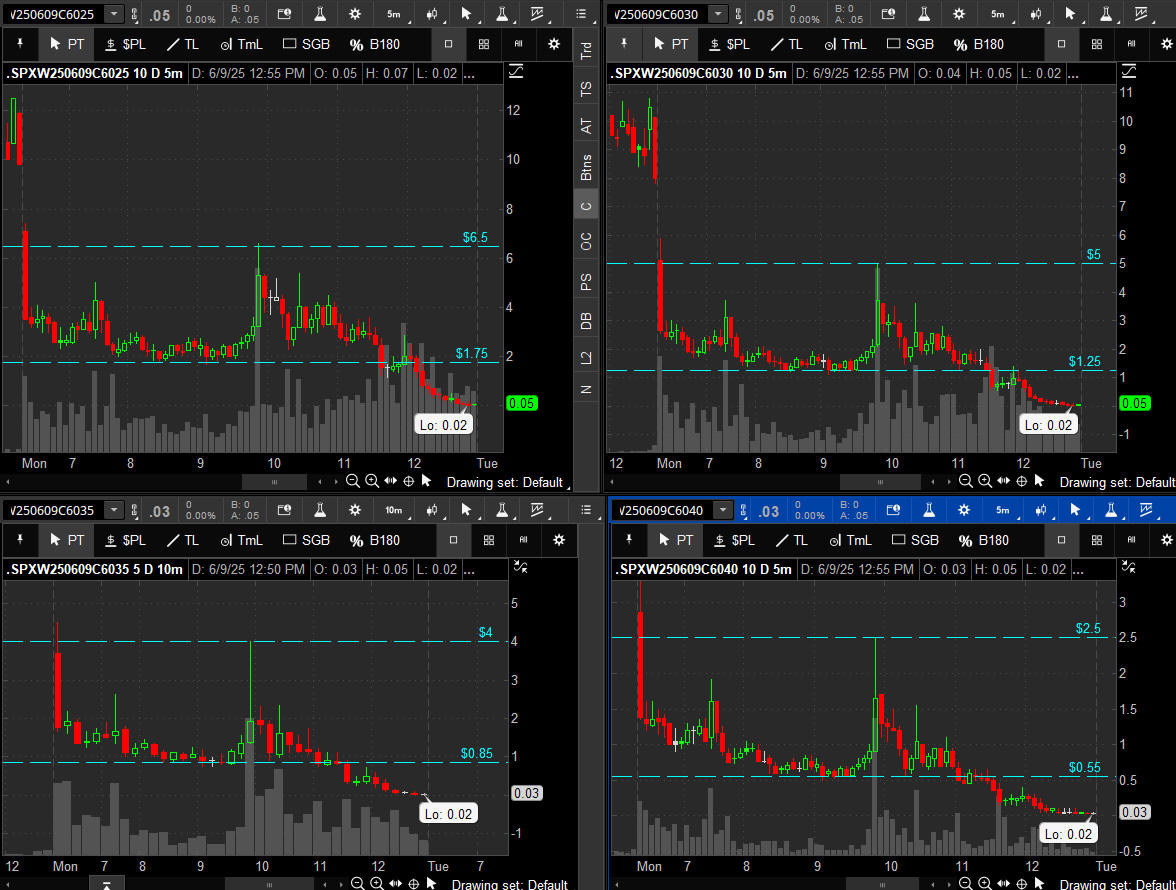This screenshot has width=1176, height=890.
Task: Click the candlestick chart style icon in C6025 chart
Action: coord(433,14)
